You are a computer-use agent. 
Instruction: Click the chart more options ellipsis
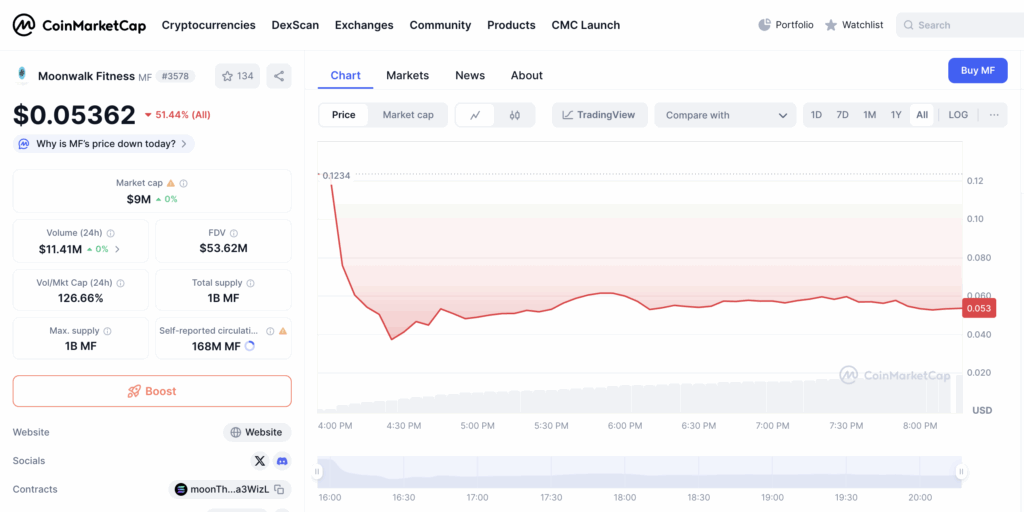[x=993, y=115]
